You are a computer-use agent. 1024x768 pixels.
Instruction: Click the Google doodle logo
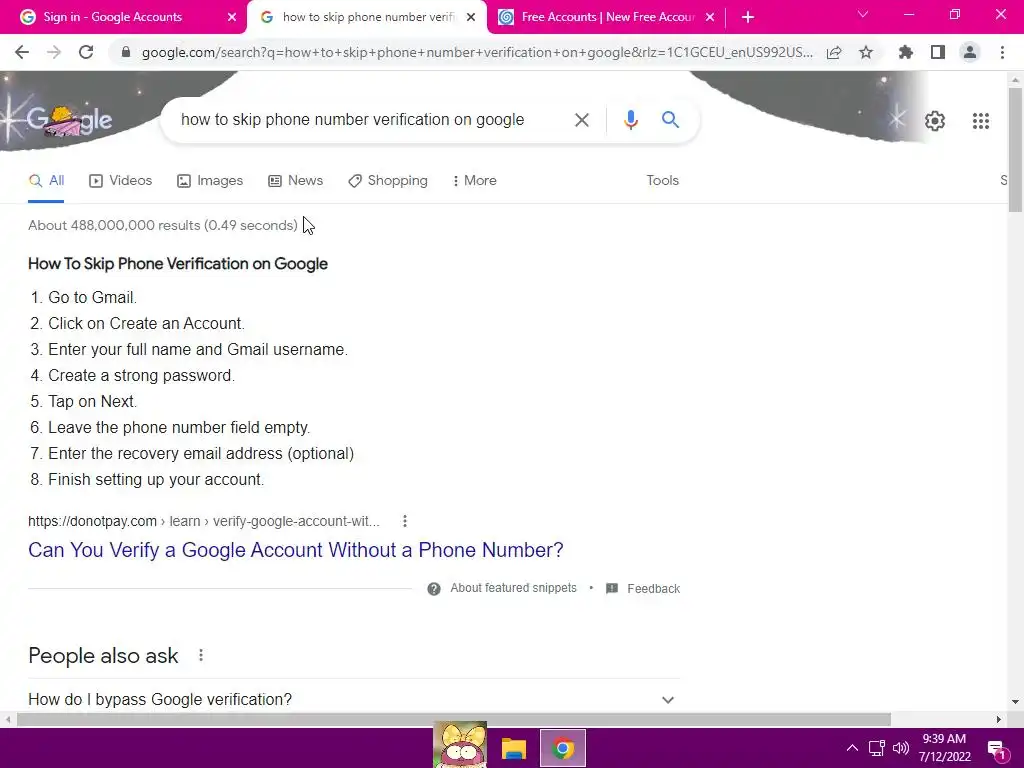pyautogui.click(x=69, y=120)
